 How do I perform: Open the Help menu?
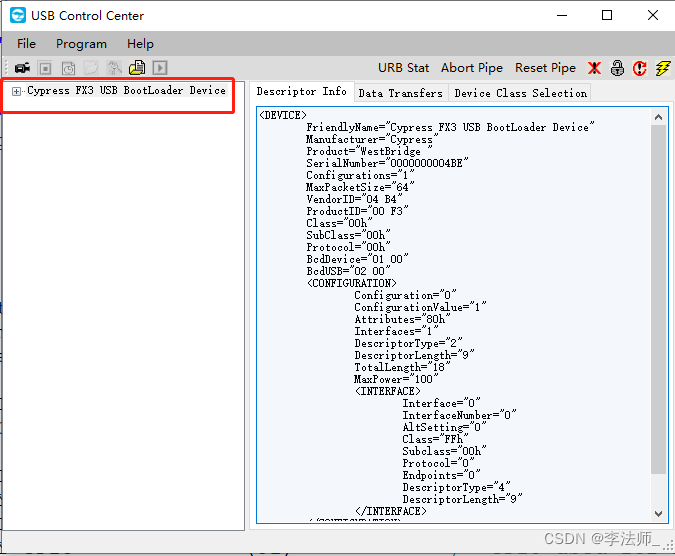140,44
